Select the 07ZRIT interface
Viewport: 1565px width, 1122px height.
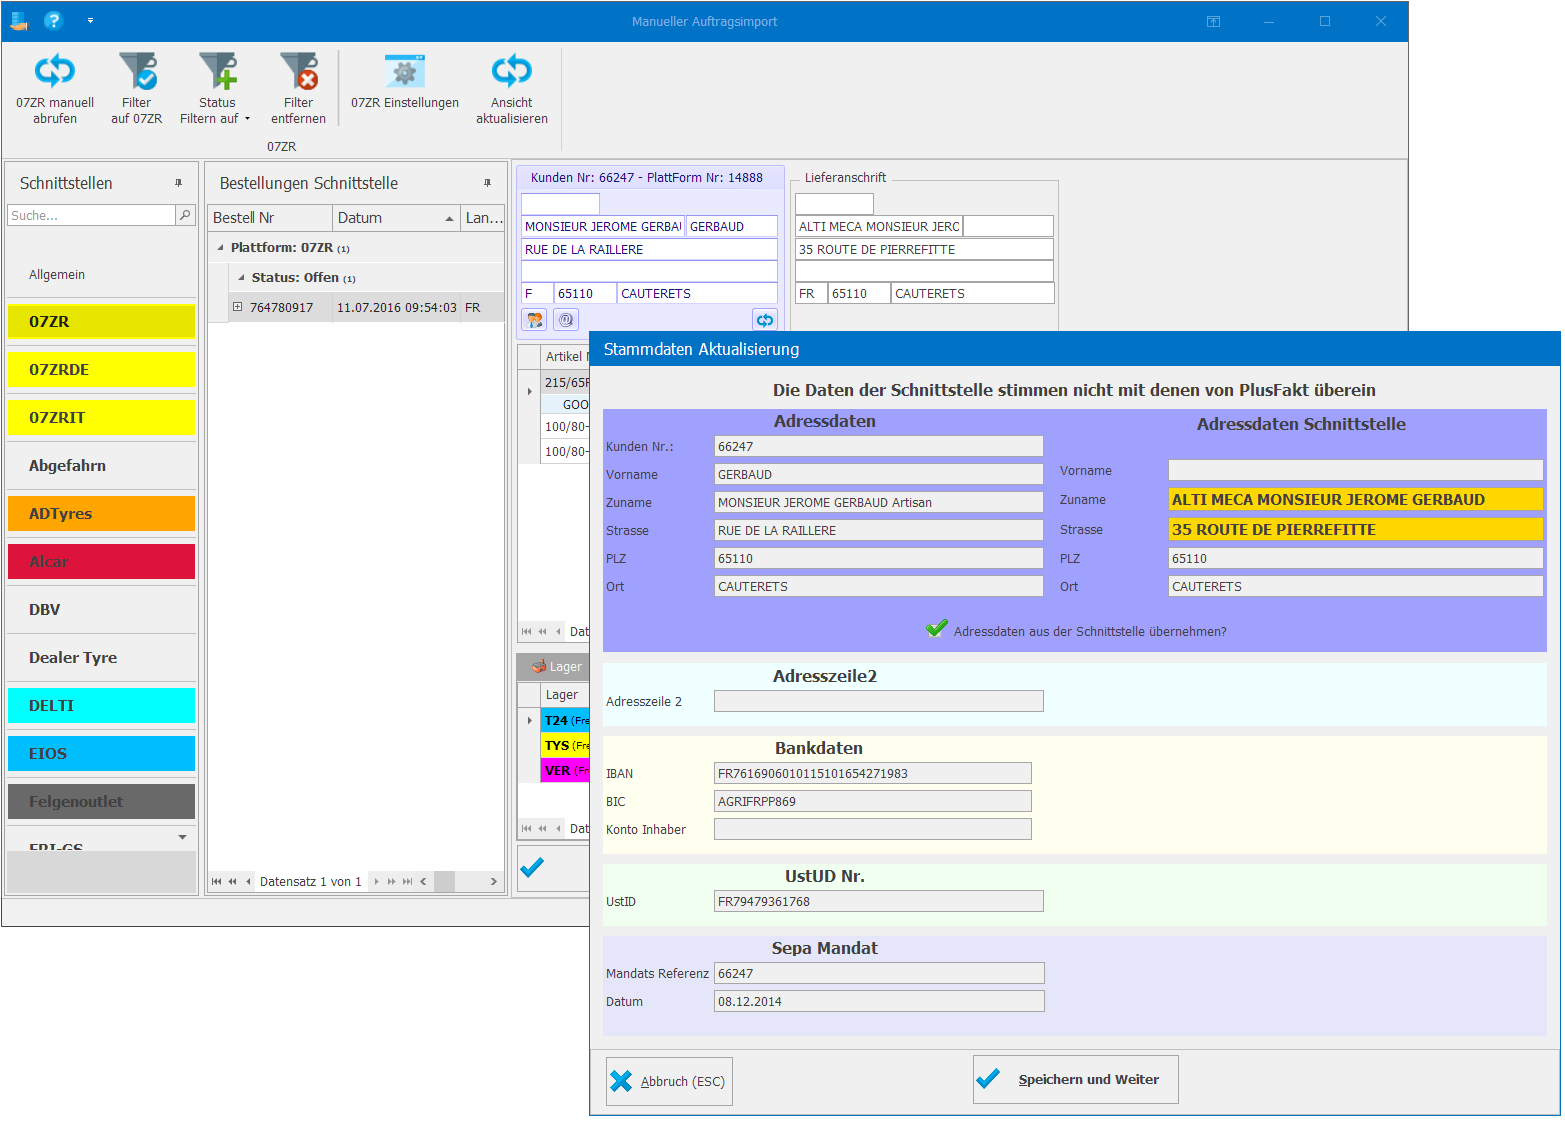101,417
